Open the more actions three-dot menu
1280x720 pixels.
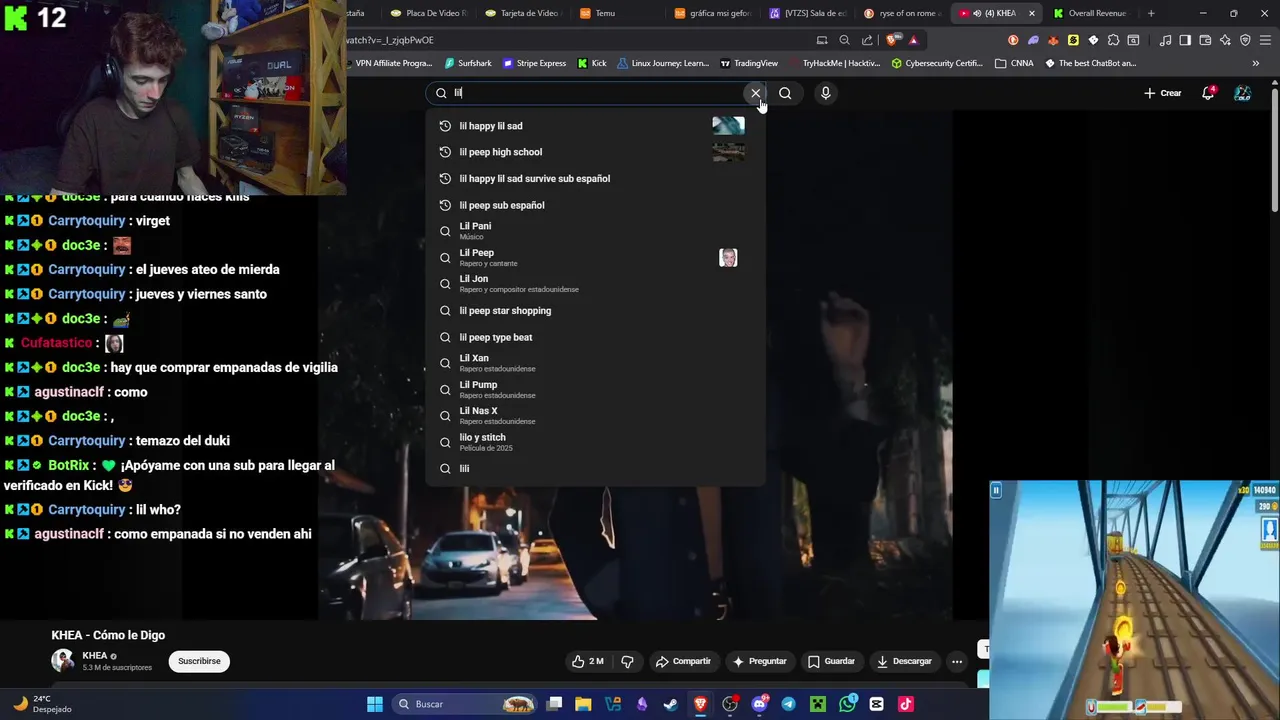coord(957,661)
